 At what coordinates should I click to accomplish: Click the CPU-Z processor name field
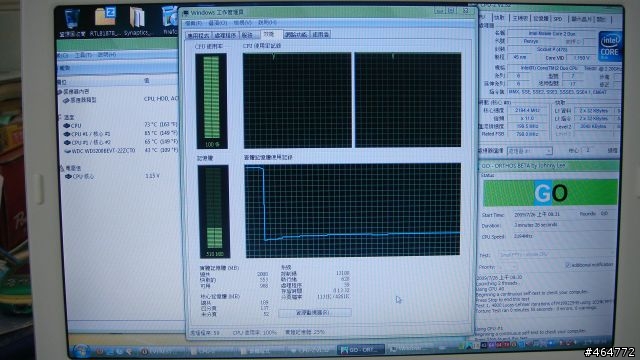(x=551, y=33)
